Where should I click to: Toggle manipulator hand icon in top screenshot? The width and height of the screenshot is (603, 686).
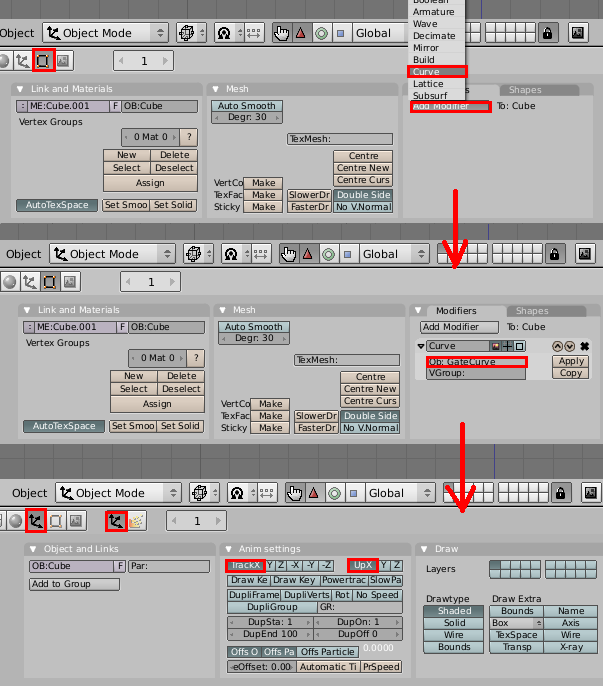[x=281, y=33]
